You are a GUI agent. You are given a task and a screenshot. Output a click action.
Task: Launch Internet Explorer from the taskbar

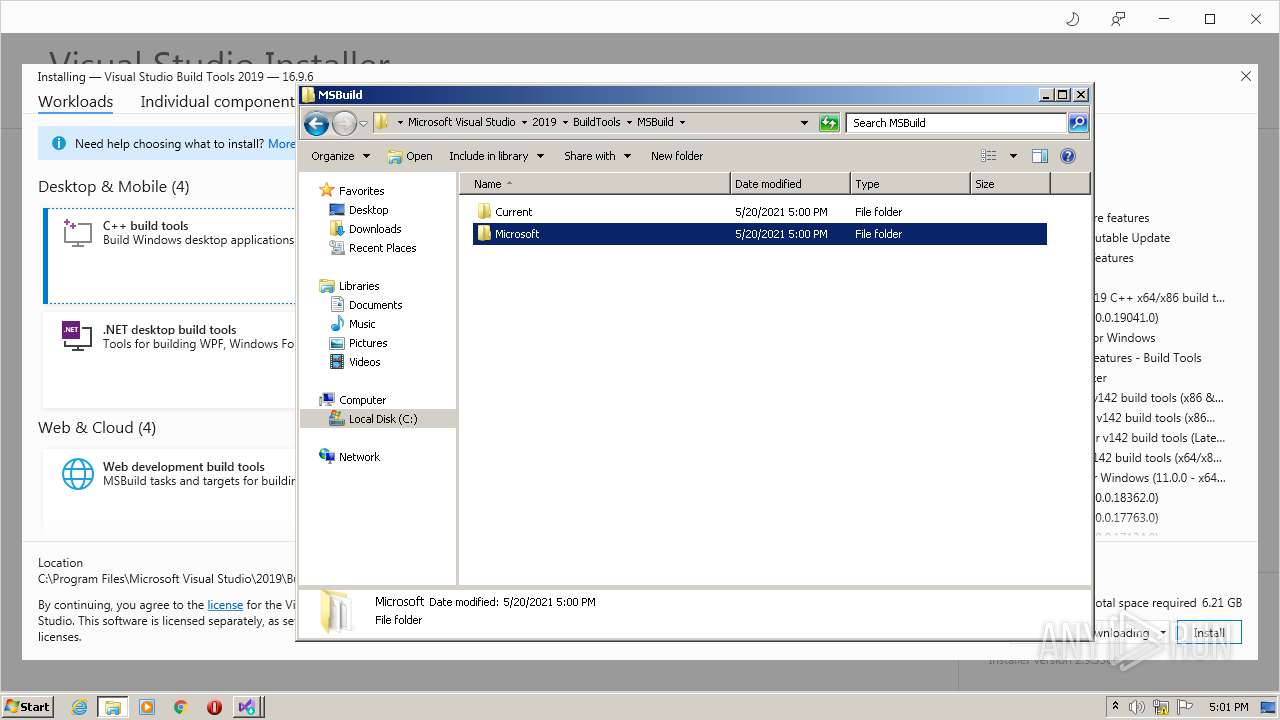[x=79, y=707]
